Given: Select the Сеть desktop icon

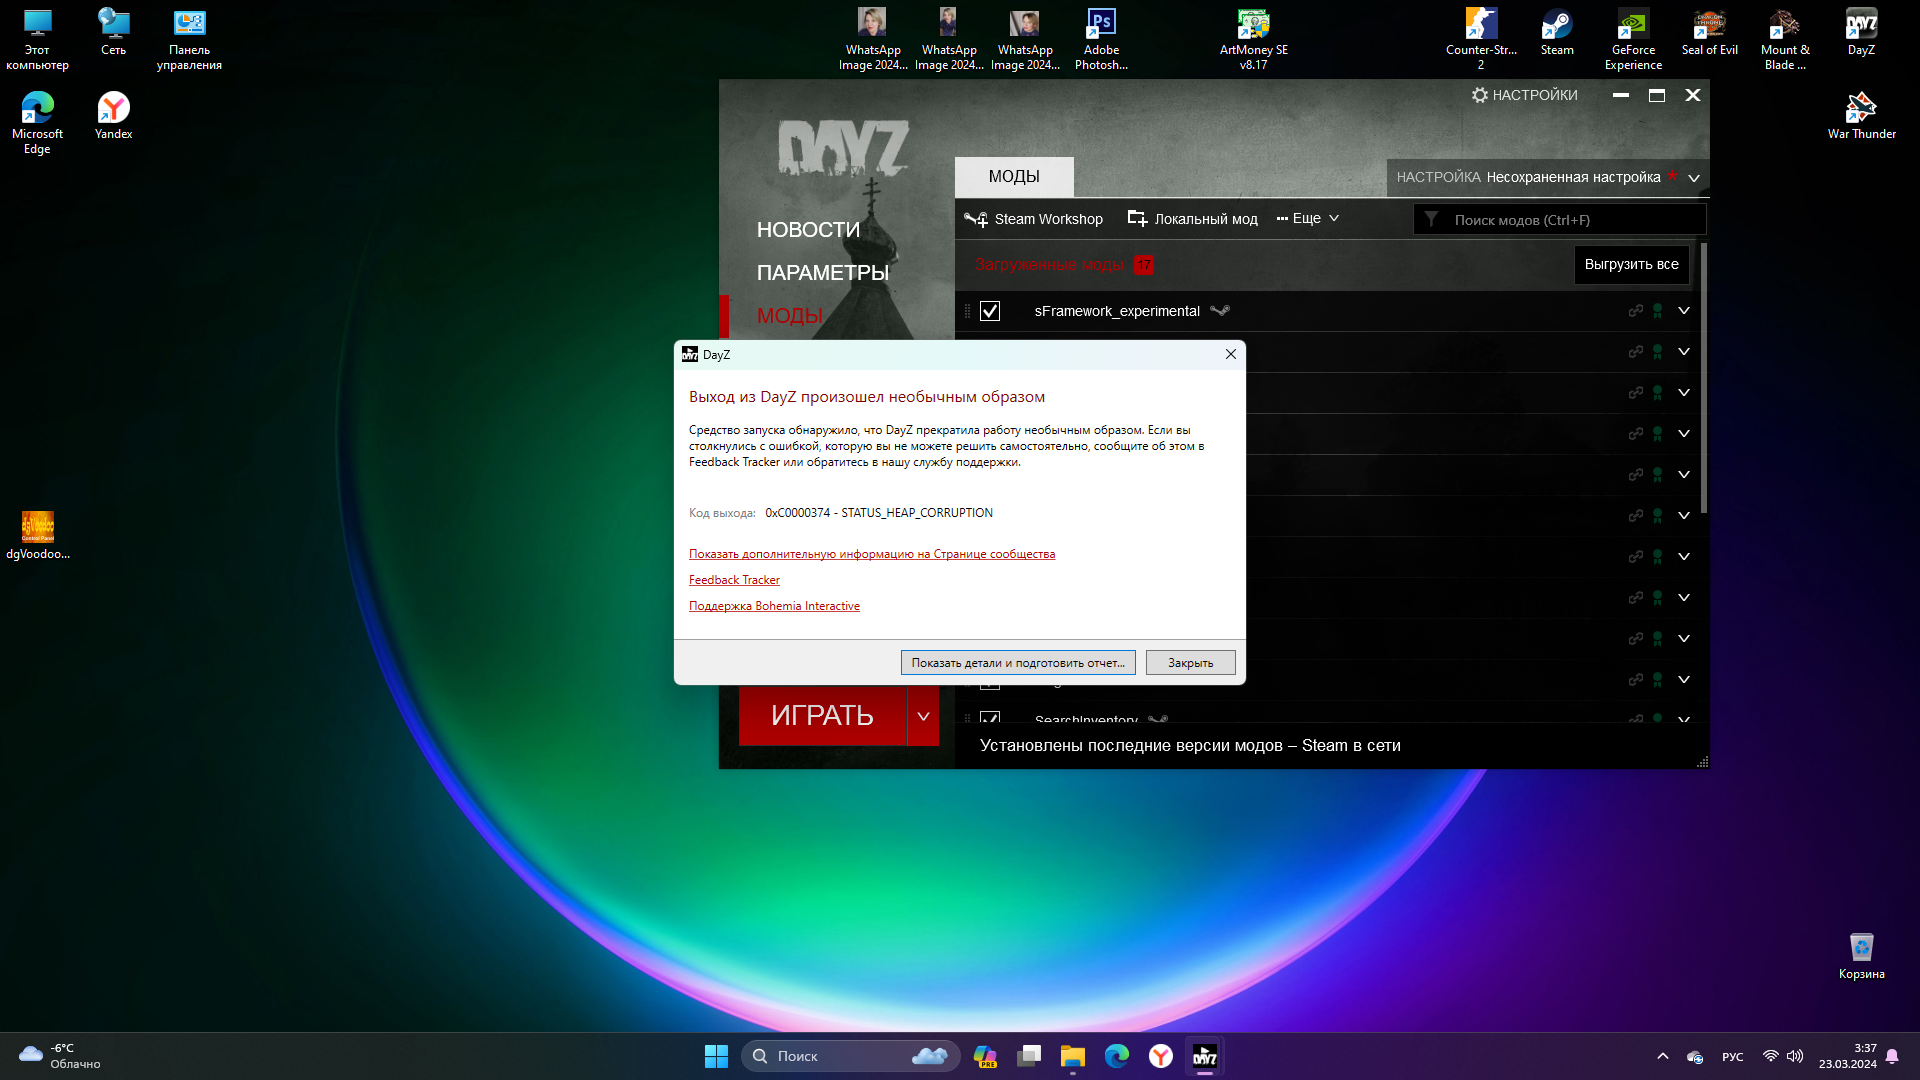Looking at the screenshot, I should (x=113, y=33).
